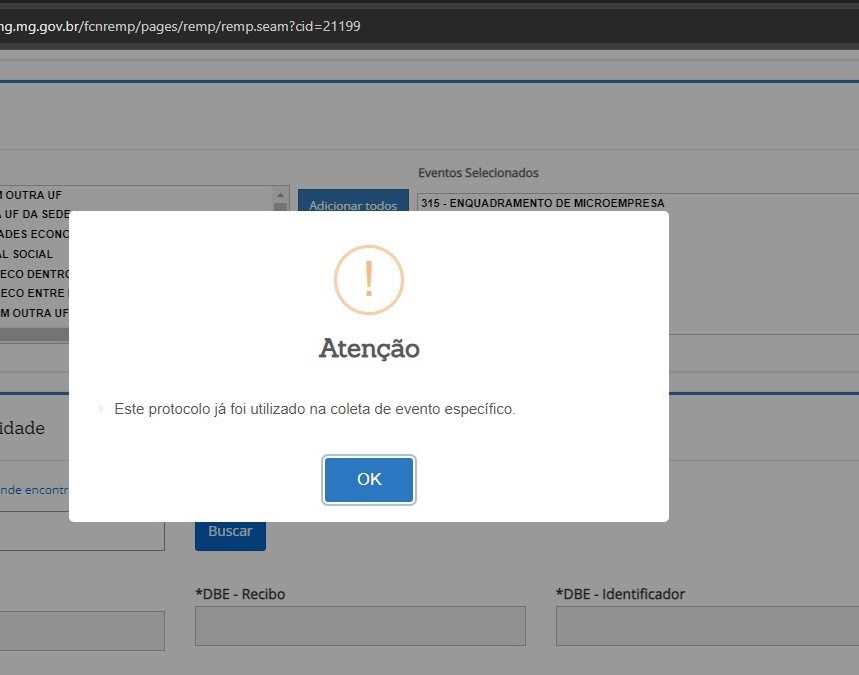
Task: Select the ECO ENTRE list row
Action: click(x=35, y=293)
